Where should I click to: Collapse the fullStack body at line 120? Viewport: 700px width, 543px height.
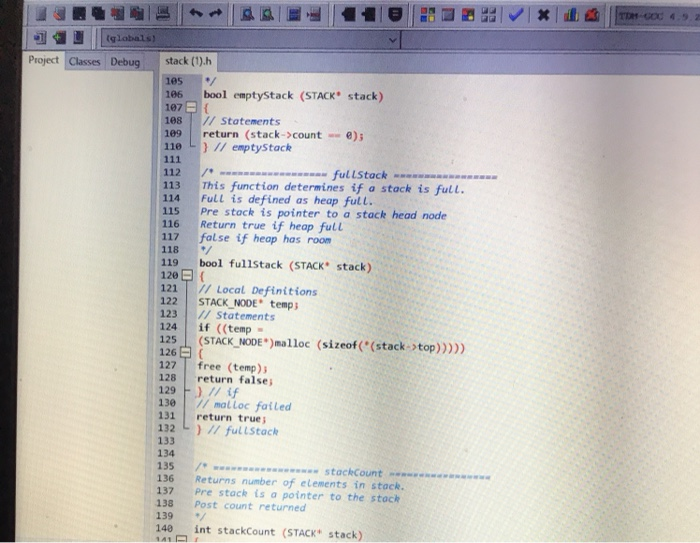(x=188, y=275)
